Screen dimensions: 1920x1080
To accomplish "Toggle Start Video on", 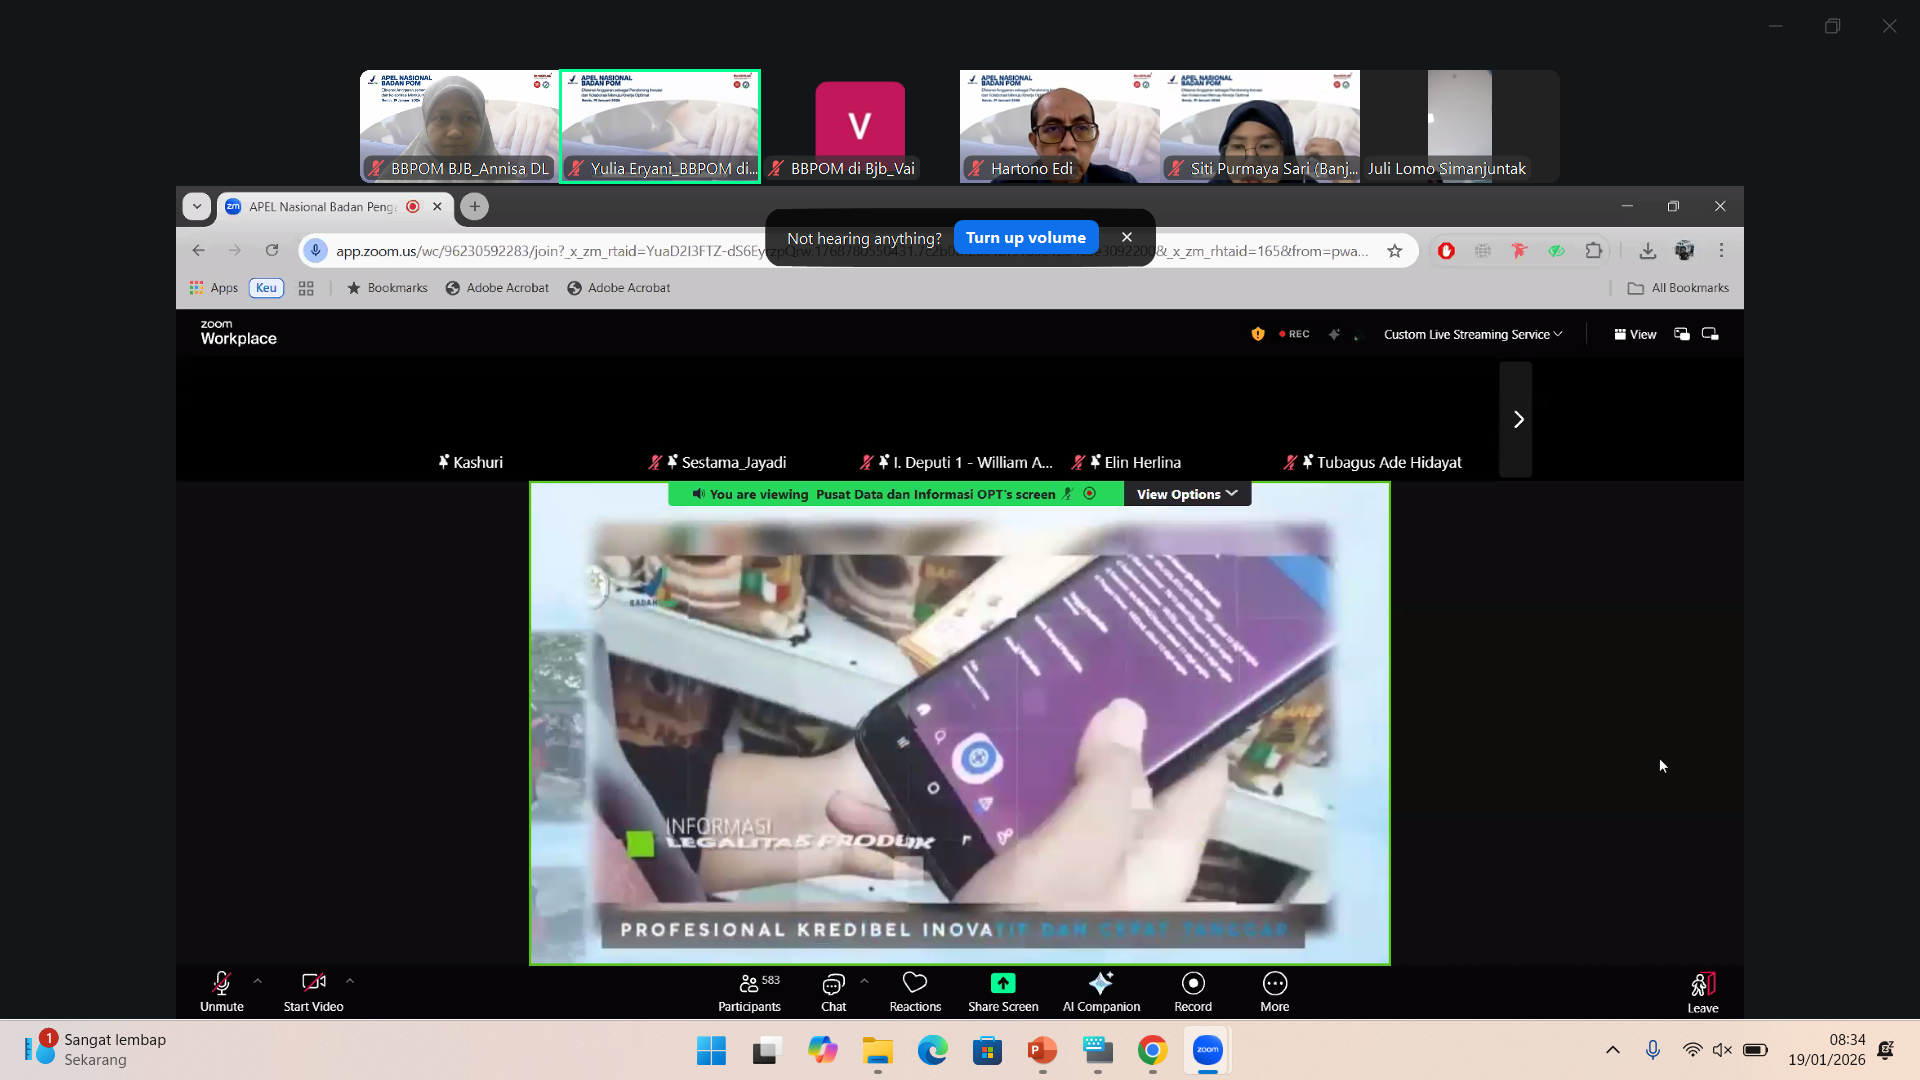I will point(313,992).
